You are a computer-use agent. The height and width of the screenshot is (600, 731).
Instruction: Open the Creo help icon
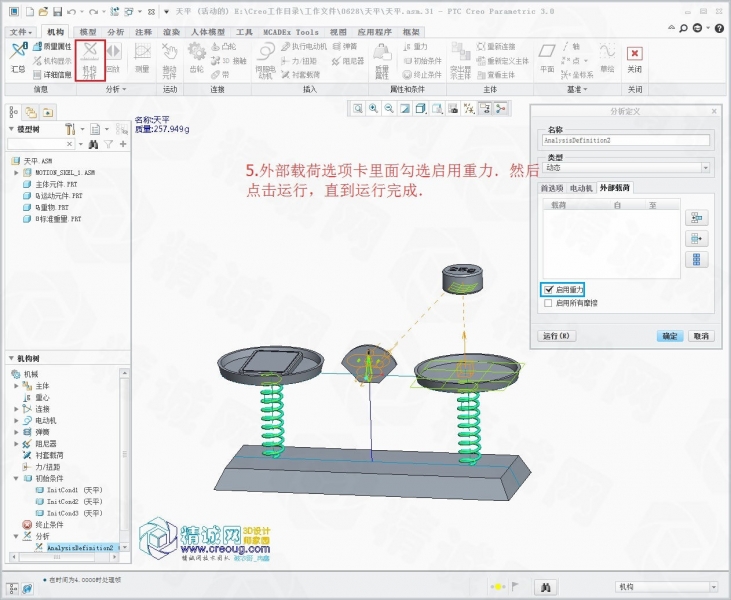tap(719, 28)
